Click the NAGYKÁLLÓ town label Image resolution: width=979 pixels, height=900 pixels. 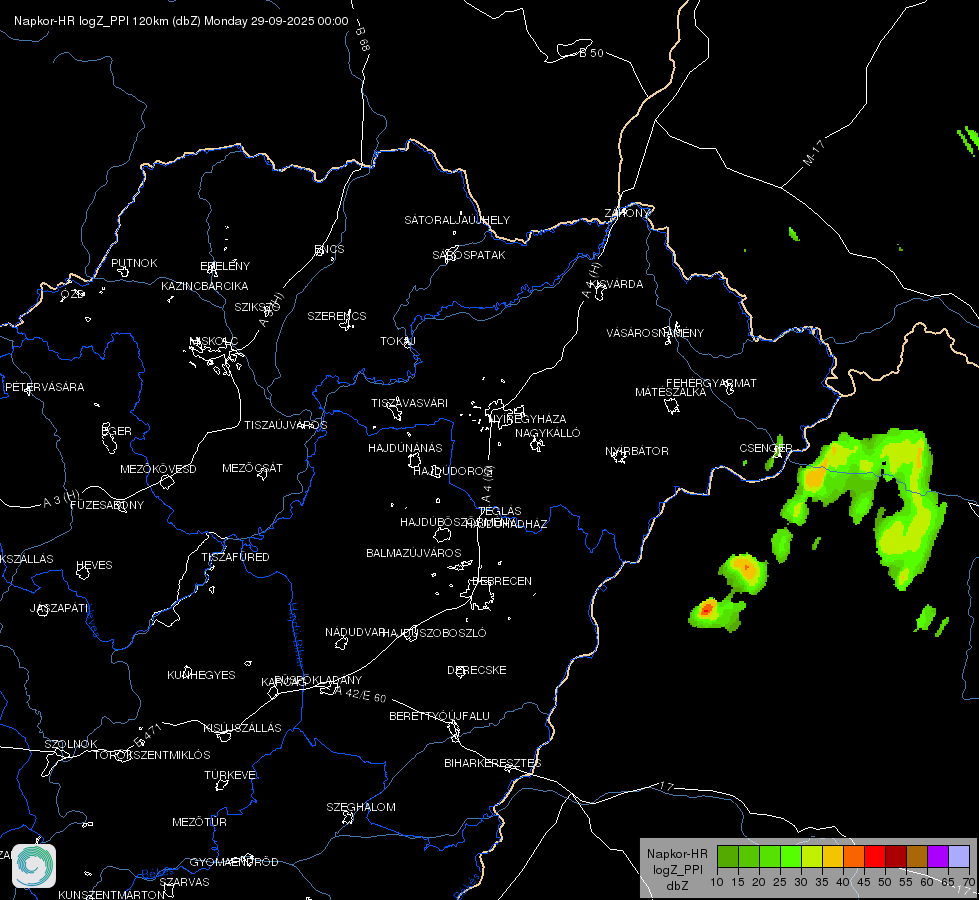click(548, 433)
